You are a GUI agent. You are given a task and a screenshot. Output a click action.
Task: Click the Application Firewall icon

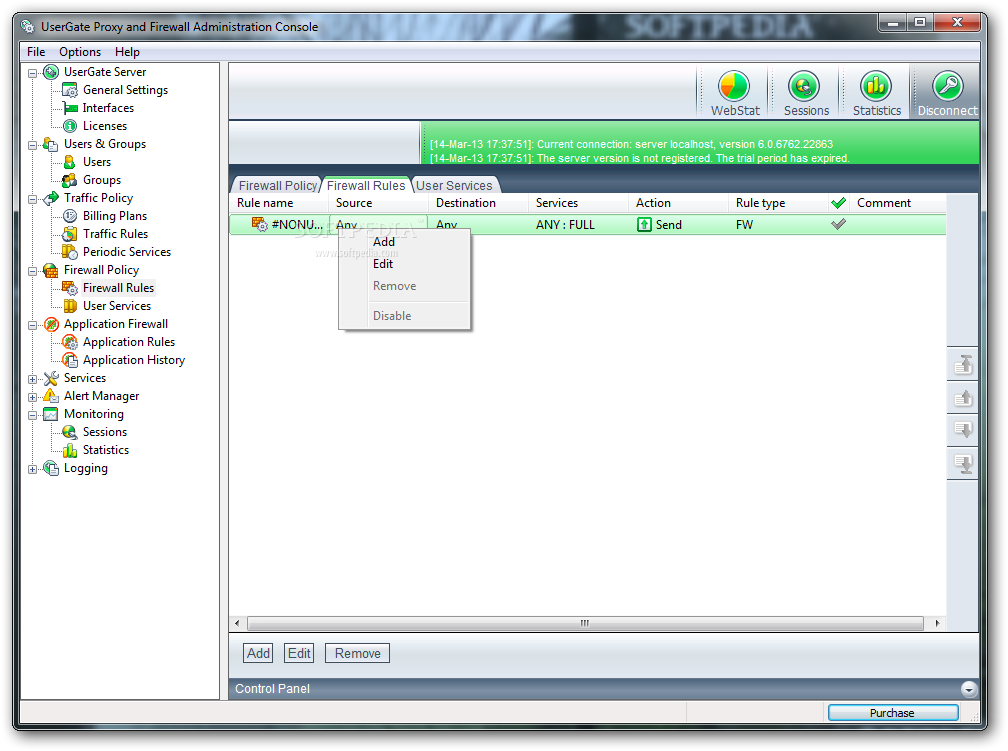click(51, 324)
